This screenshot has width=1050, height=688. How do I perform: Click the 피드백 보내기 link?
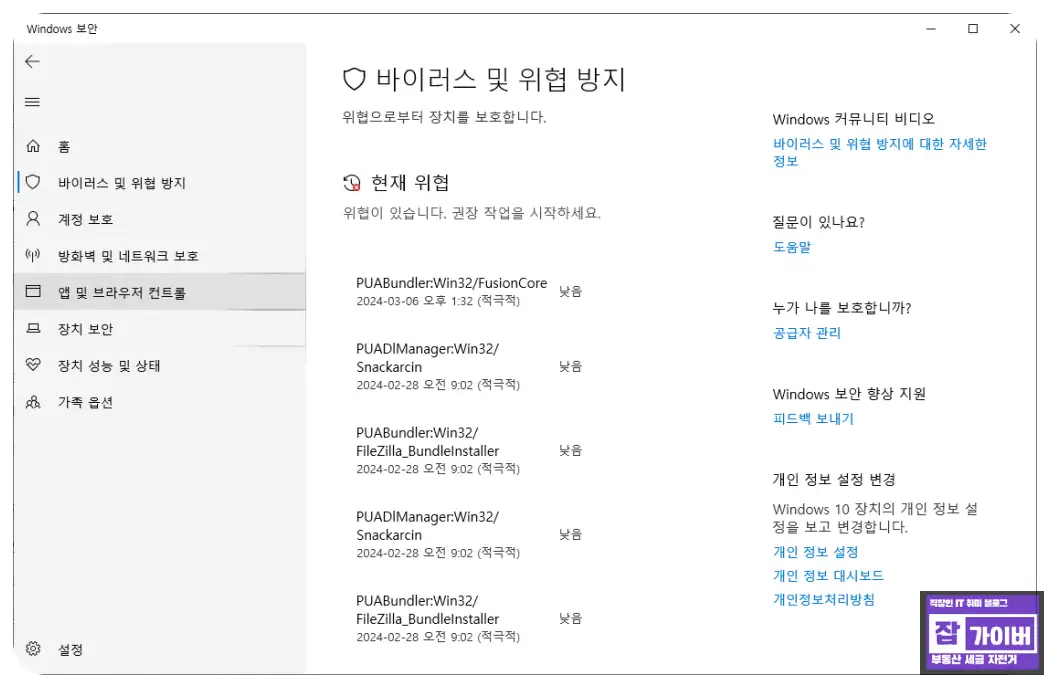click(x=814, y=418)
